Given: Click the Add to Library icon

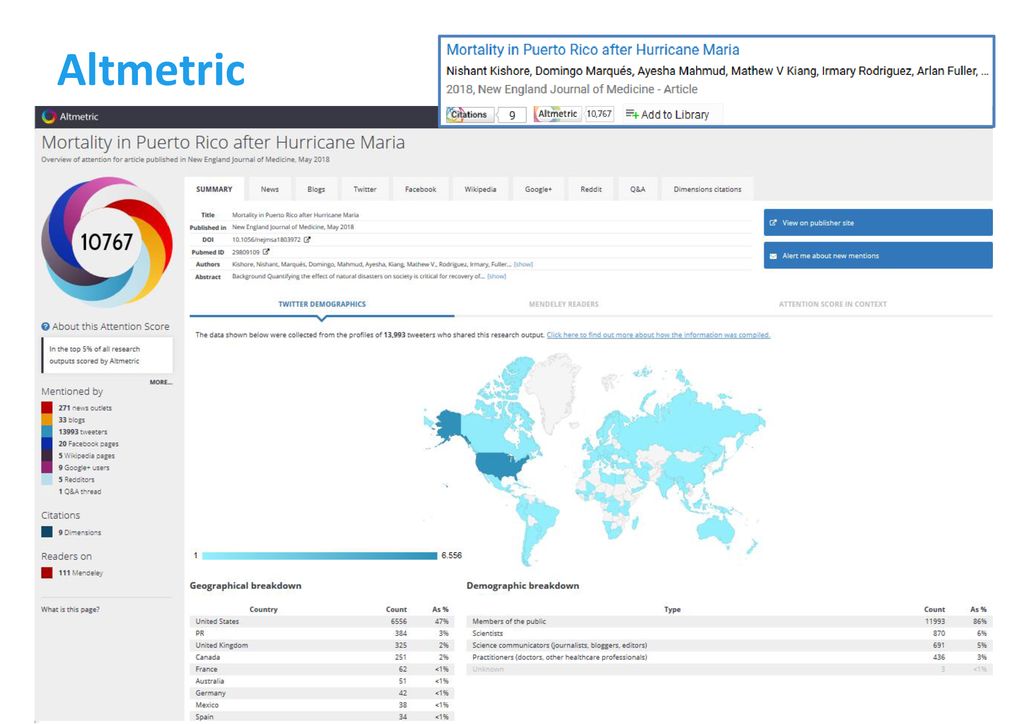Looking at the screenshot, I should point(632,114).
